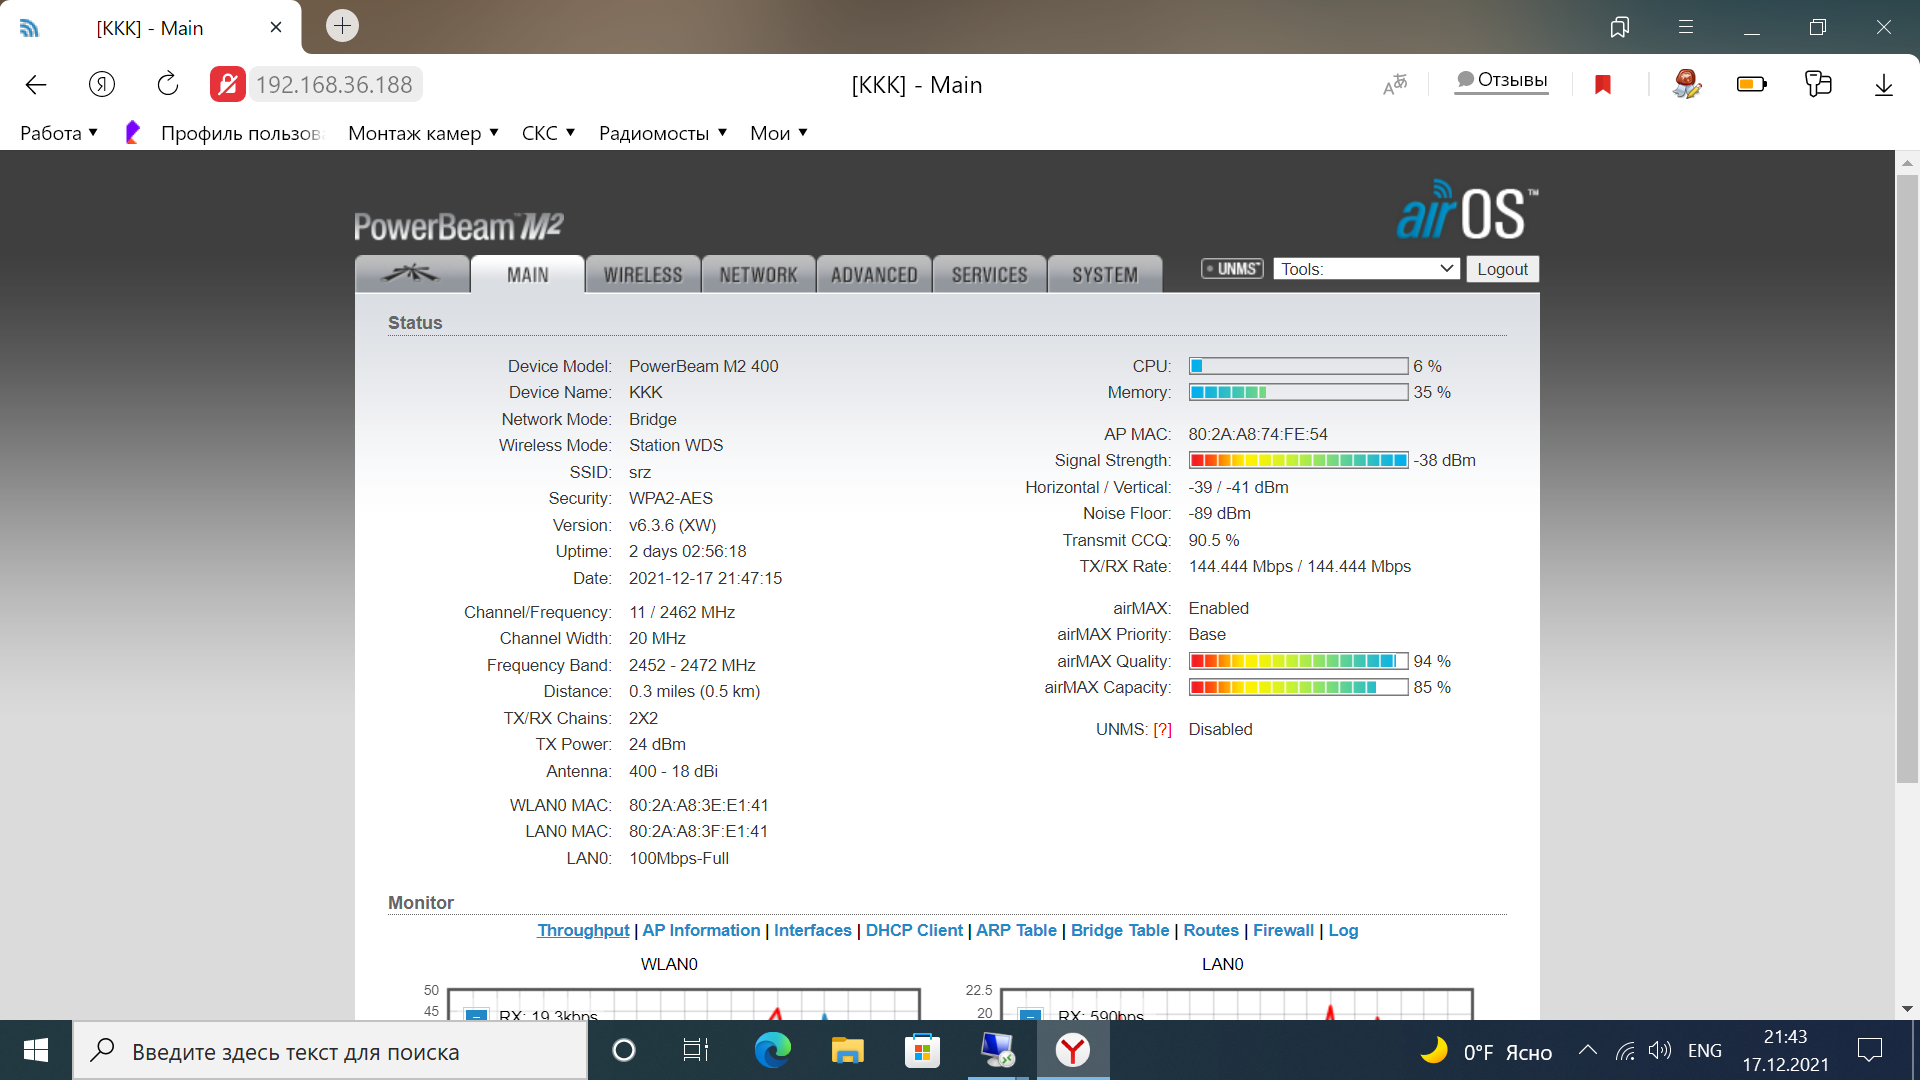
Task: Open the Interfaces monitor link
Action: point(812,930)
